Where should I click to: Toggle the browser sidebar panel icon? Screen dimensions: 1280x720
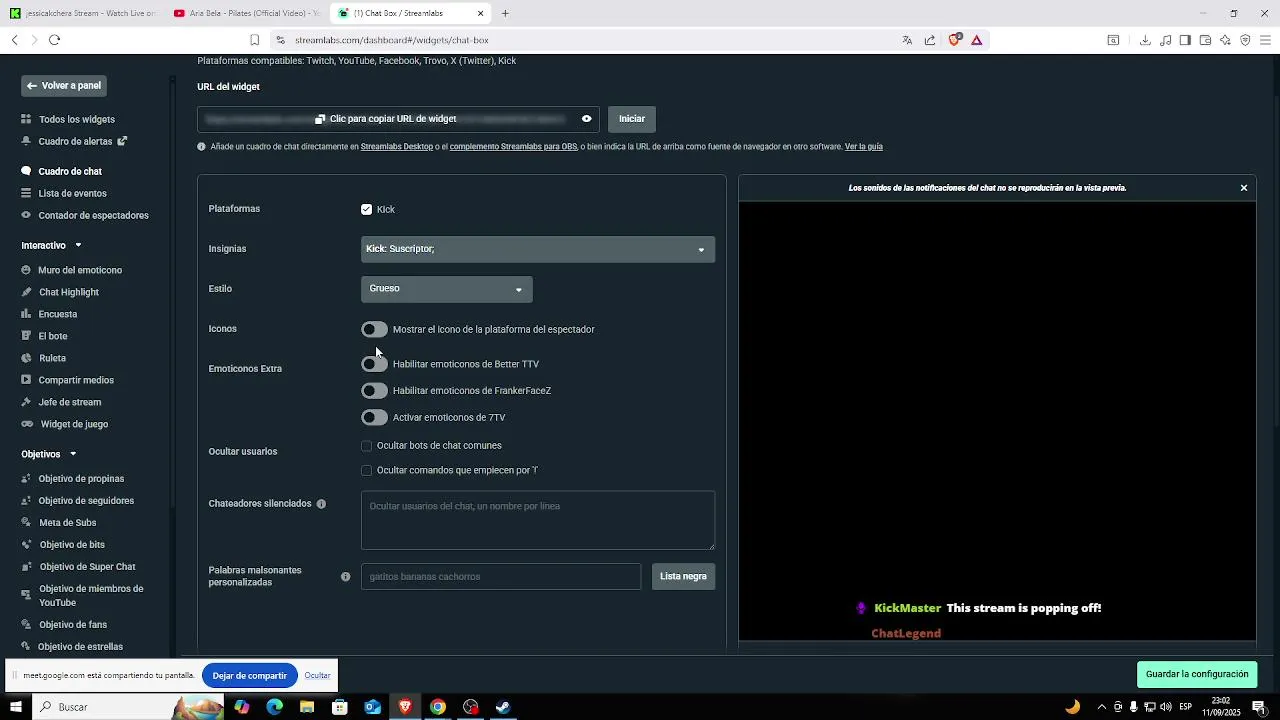(x=1185, y=40)
